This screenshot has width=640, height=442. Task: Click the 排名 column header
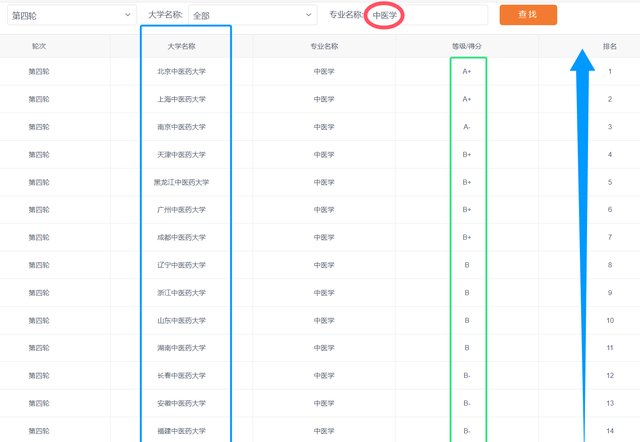coord(610,46)
